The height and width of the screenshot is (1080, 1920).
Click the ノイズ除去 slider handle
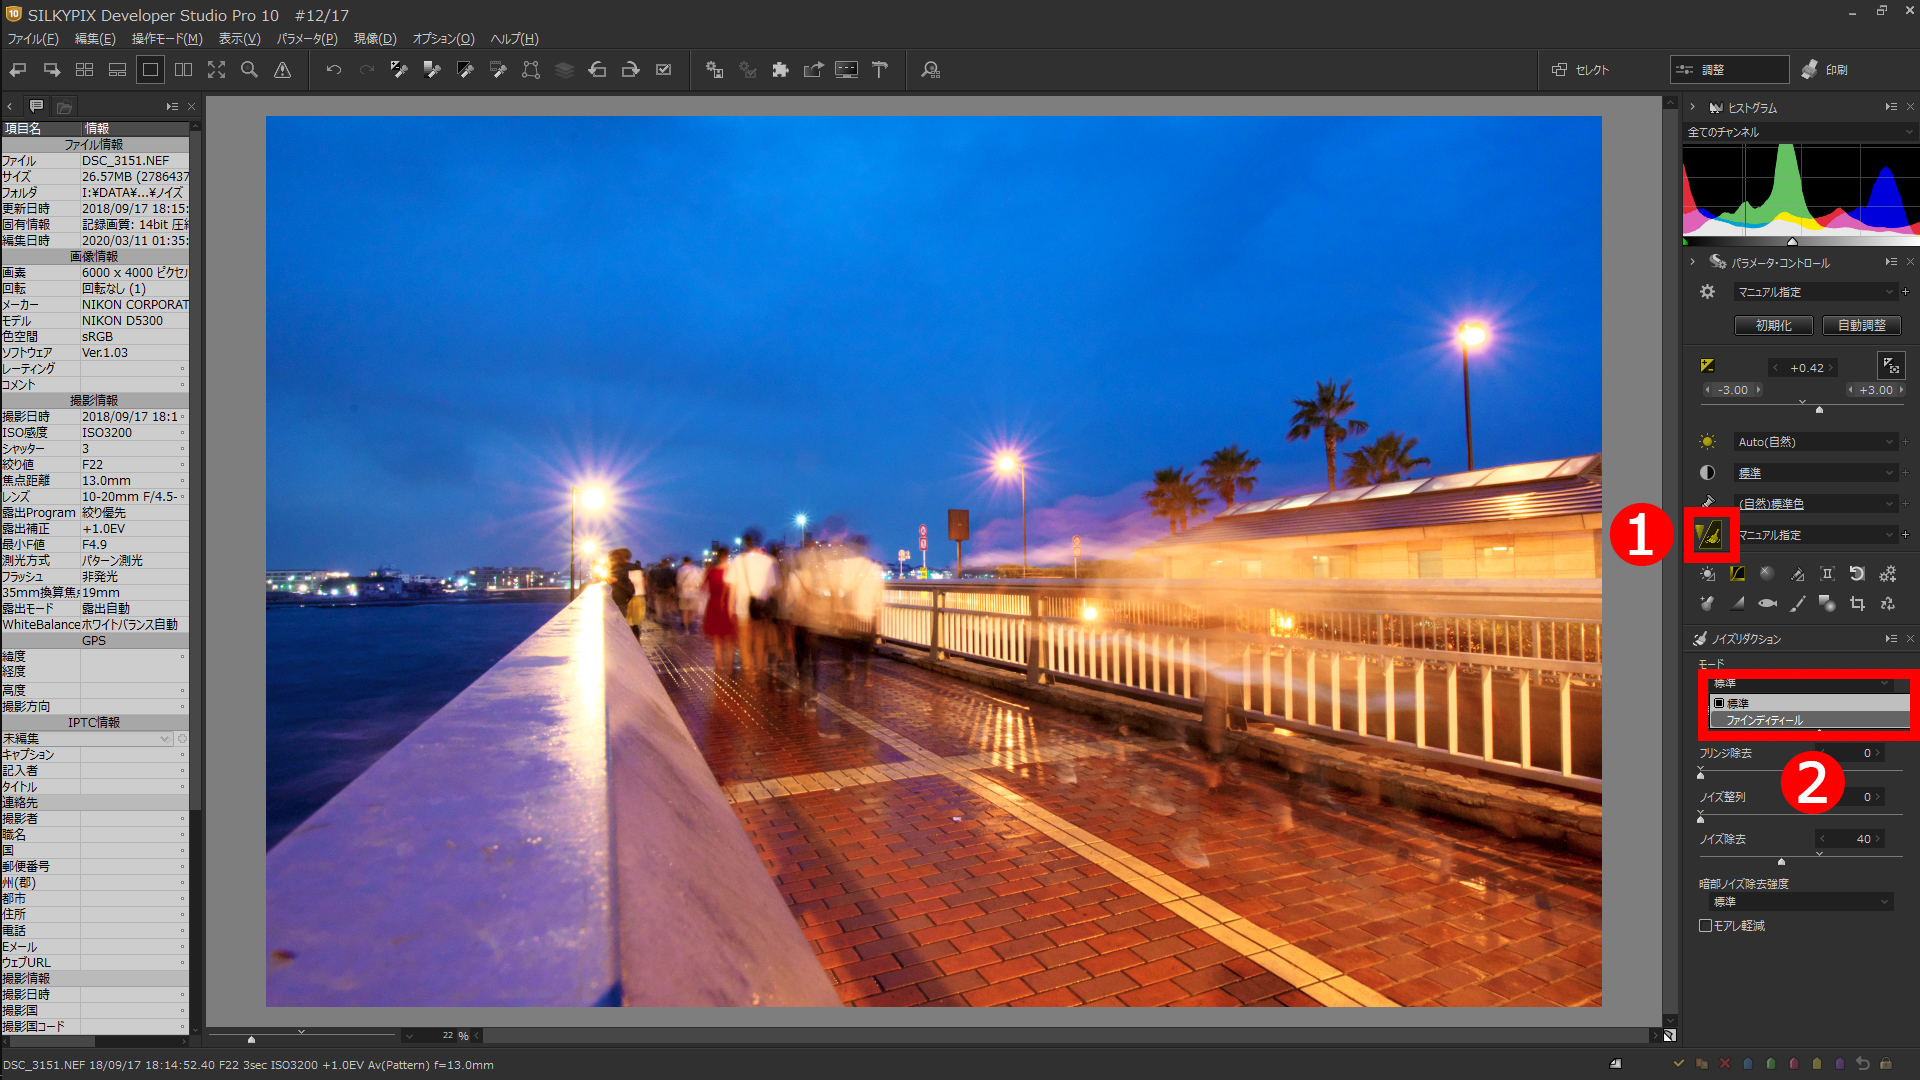pyautogui.click(x=1781, y=861)
